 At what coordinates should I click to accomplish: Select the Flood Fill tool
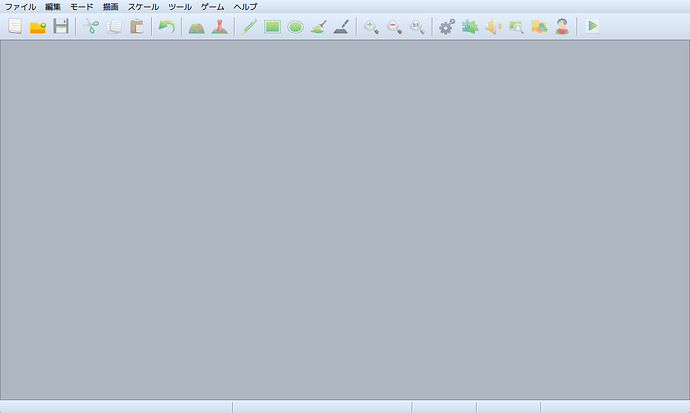pyautogui.click(x=318, y=27)
